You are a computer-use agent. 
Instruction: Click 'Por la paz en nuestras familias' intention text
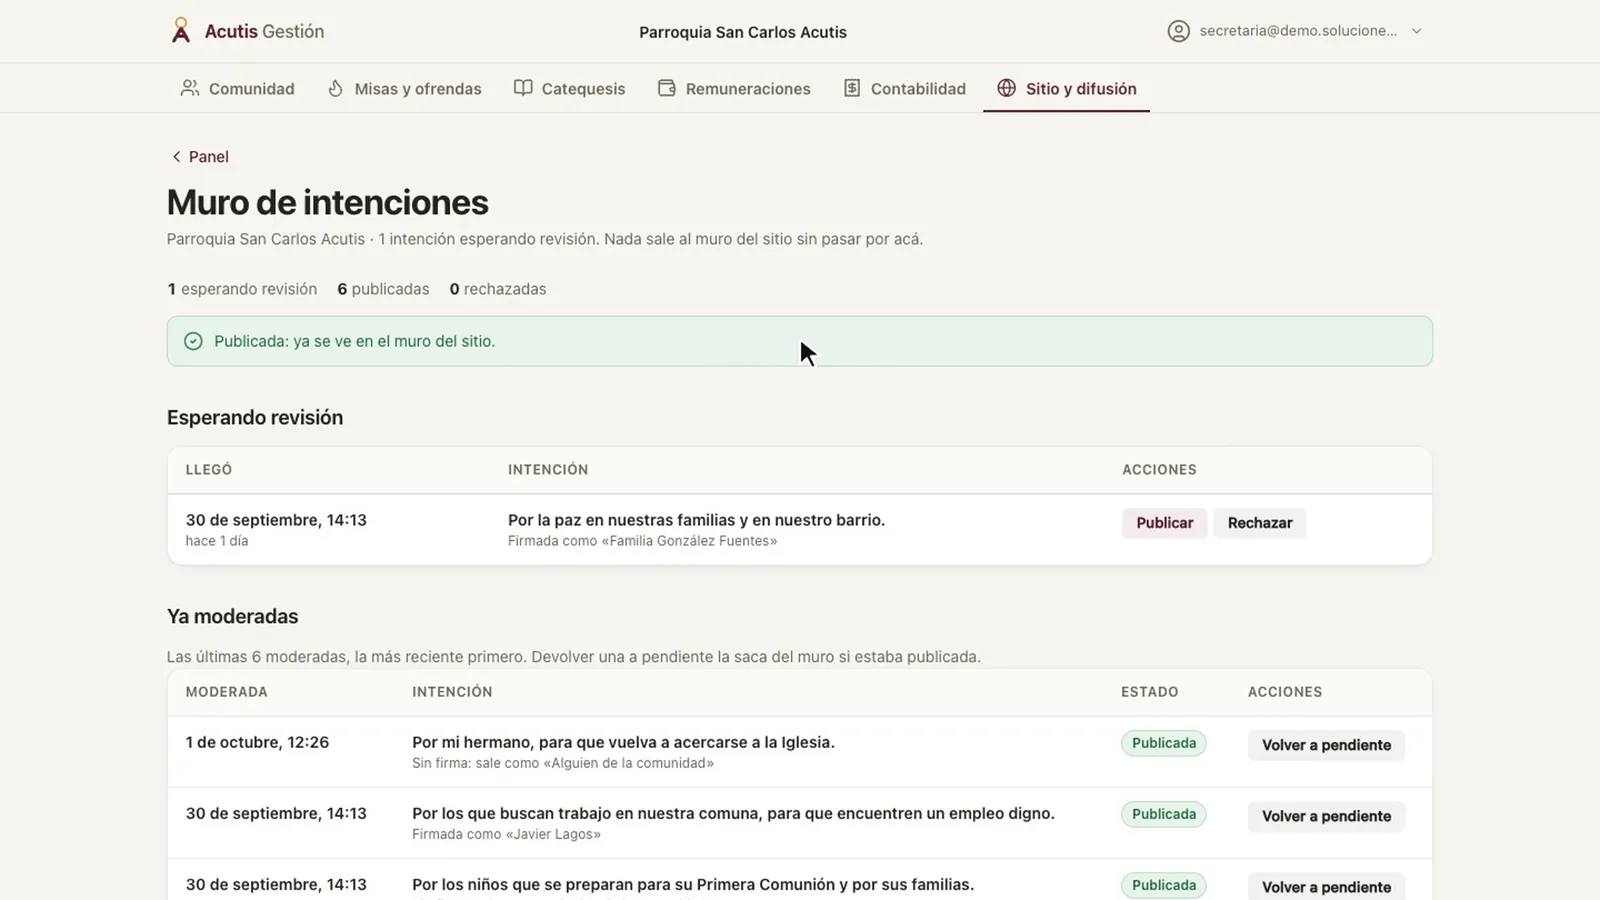click(696, 520)
